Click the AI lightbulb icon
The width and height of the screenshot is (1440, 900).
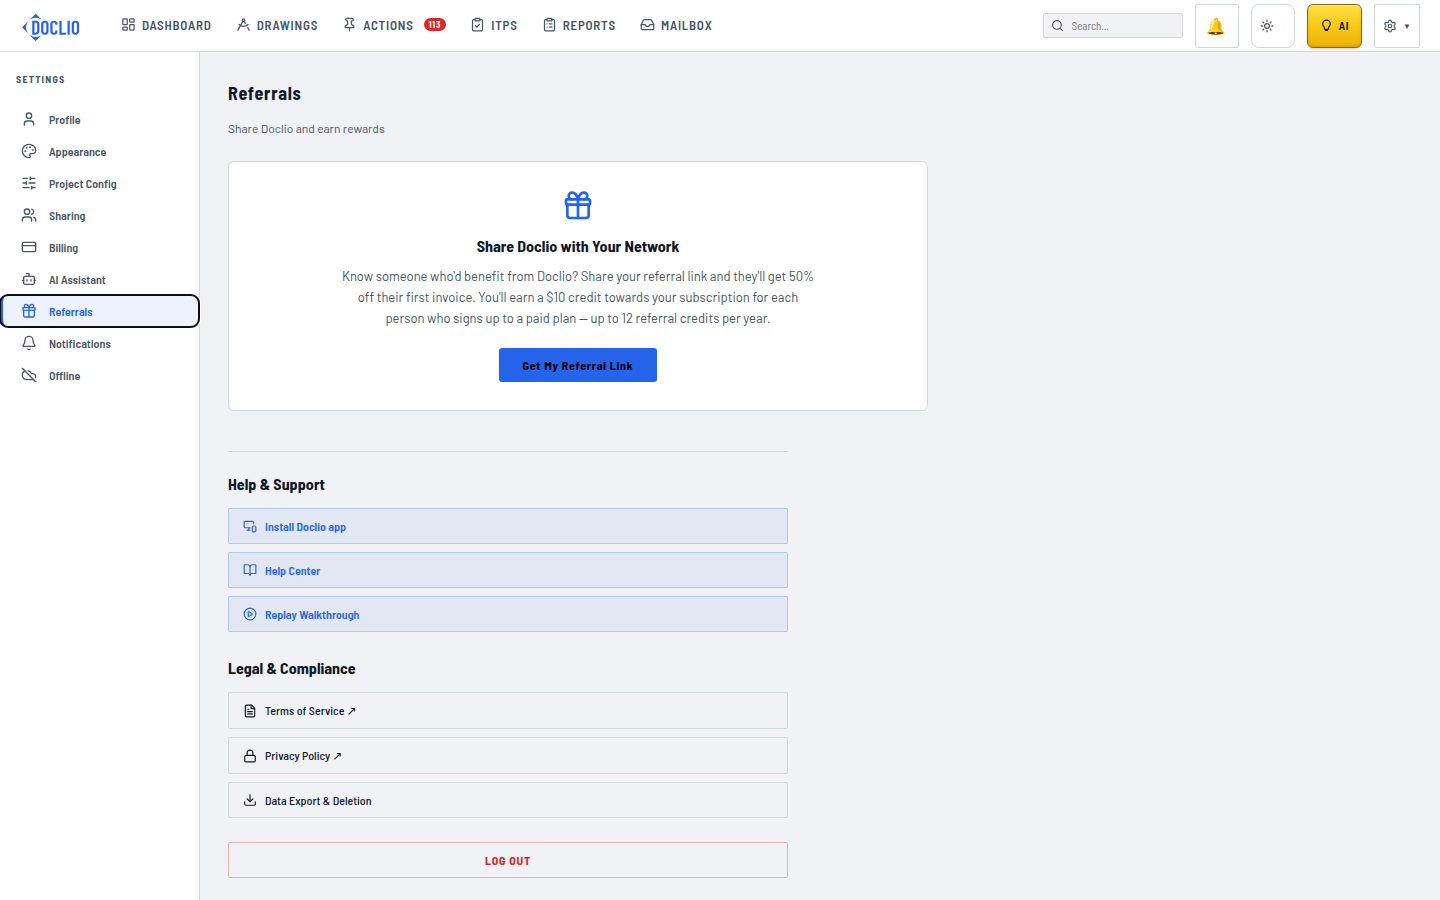point(1326,26)
